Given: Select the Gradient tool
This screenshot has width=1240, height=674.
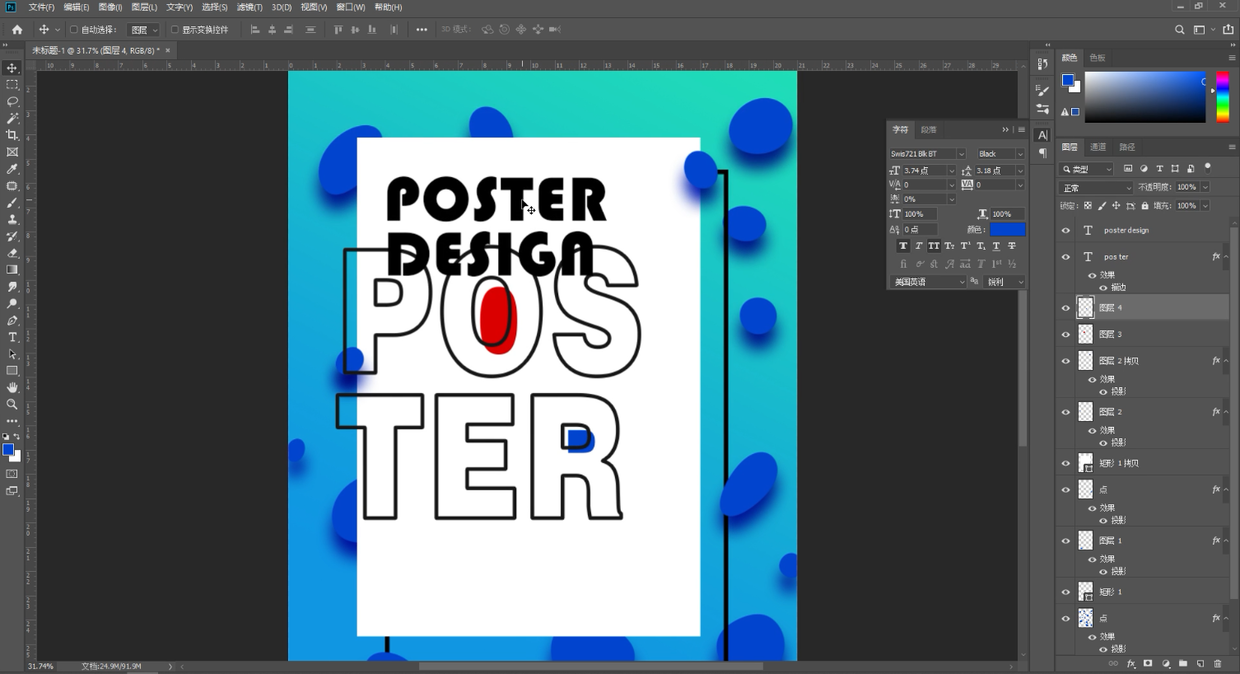Looking at the screenshot, I should tap(12, 270).
